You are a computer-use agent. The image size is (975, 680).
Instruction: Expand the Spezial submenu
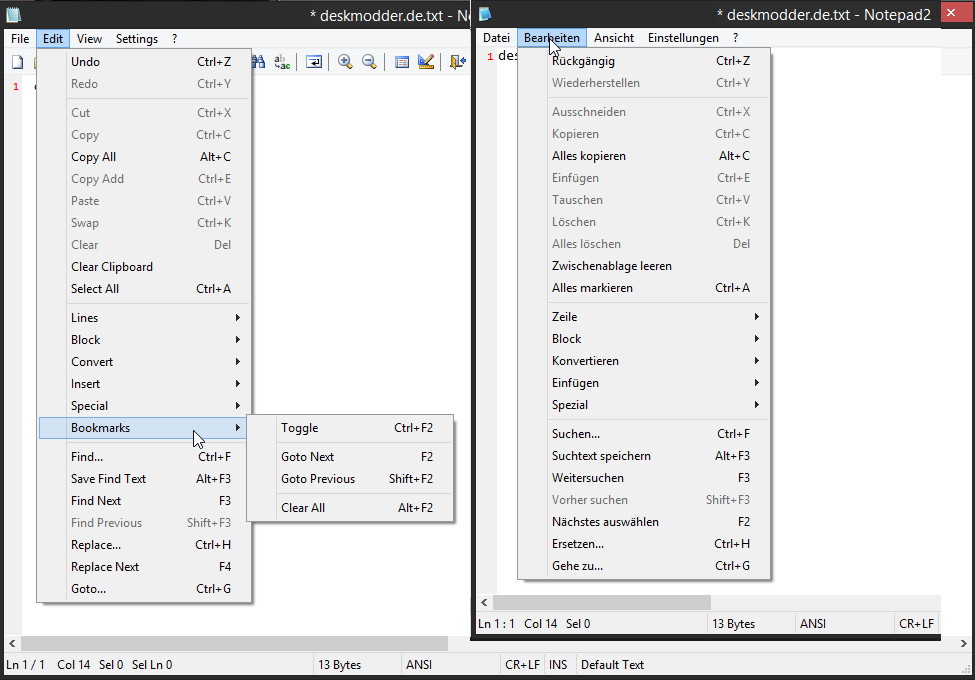(x=644, y=405)
